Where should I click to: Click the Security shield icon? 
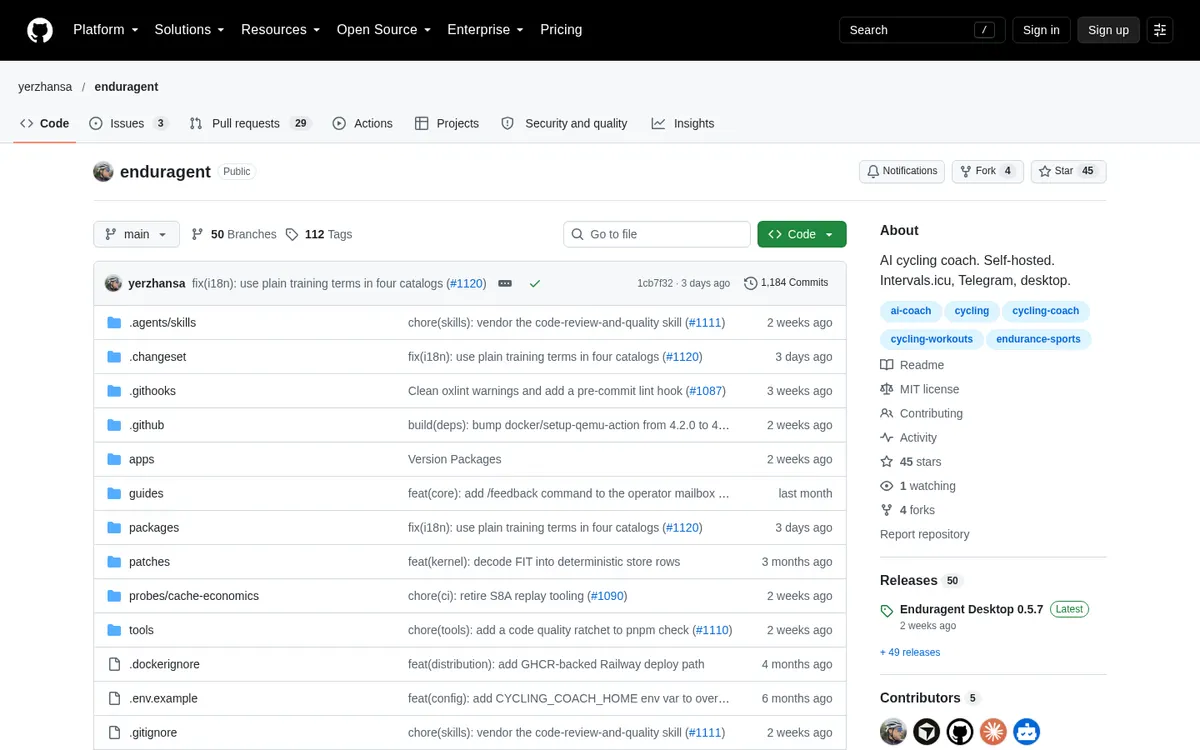pos(507,123)
